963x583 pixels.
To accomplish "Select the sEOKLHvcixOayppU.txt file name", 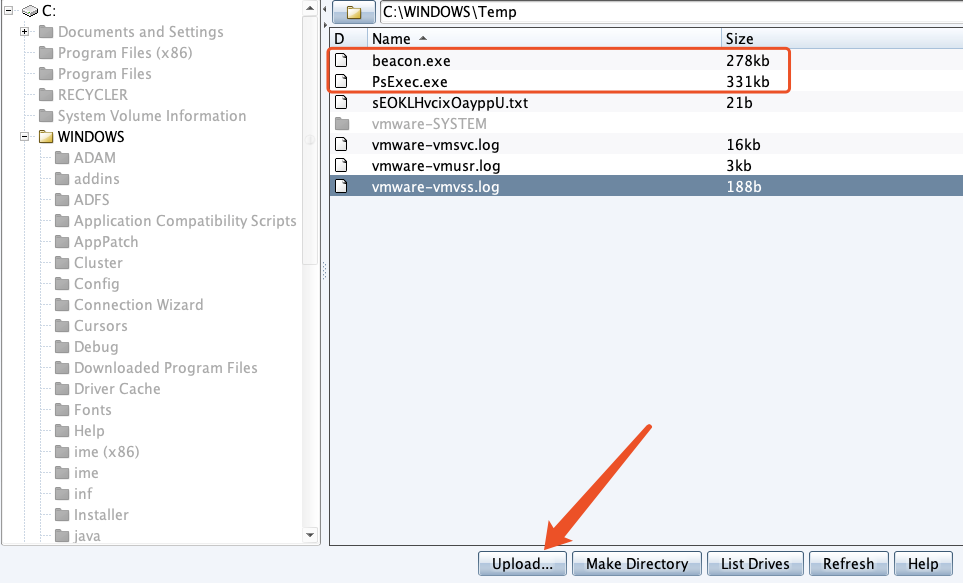I will tap(450, 103).
